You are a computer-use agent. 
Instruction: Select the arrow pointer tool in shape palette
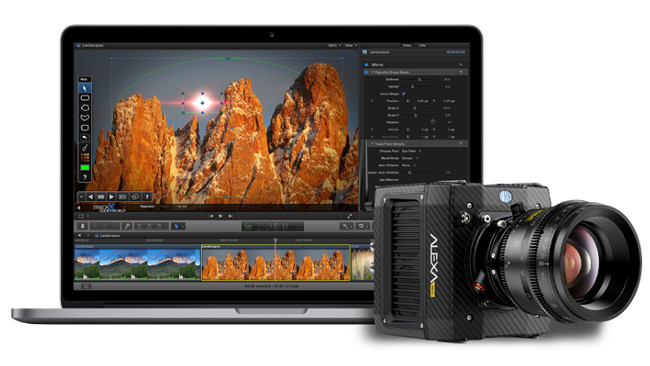(x=85, y=88)
